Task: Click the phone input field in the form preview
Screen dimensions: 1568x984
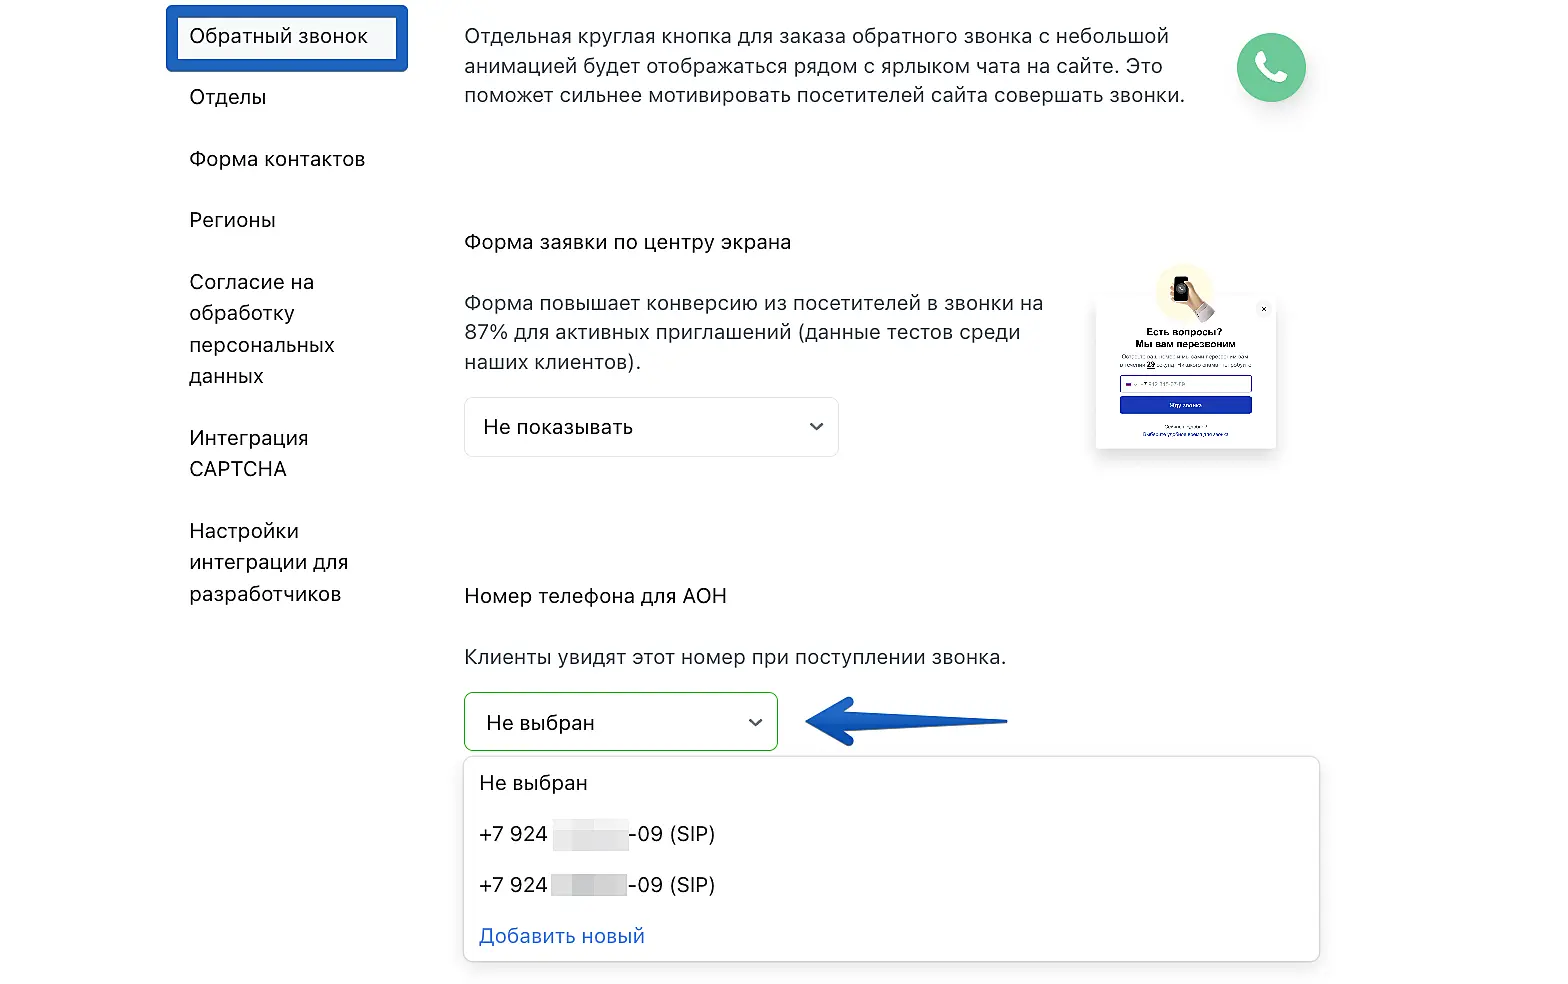Action: (x=1185, y=384)
